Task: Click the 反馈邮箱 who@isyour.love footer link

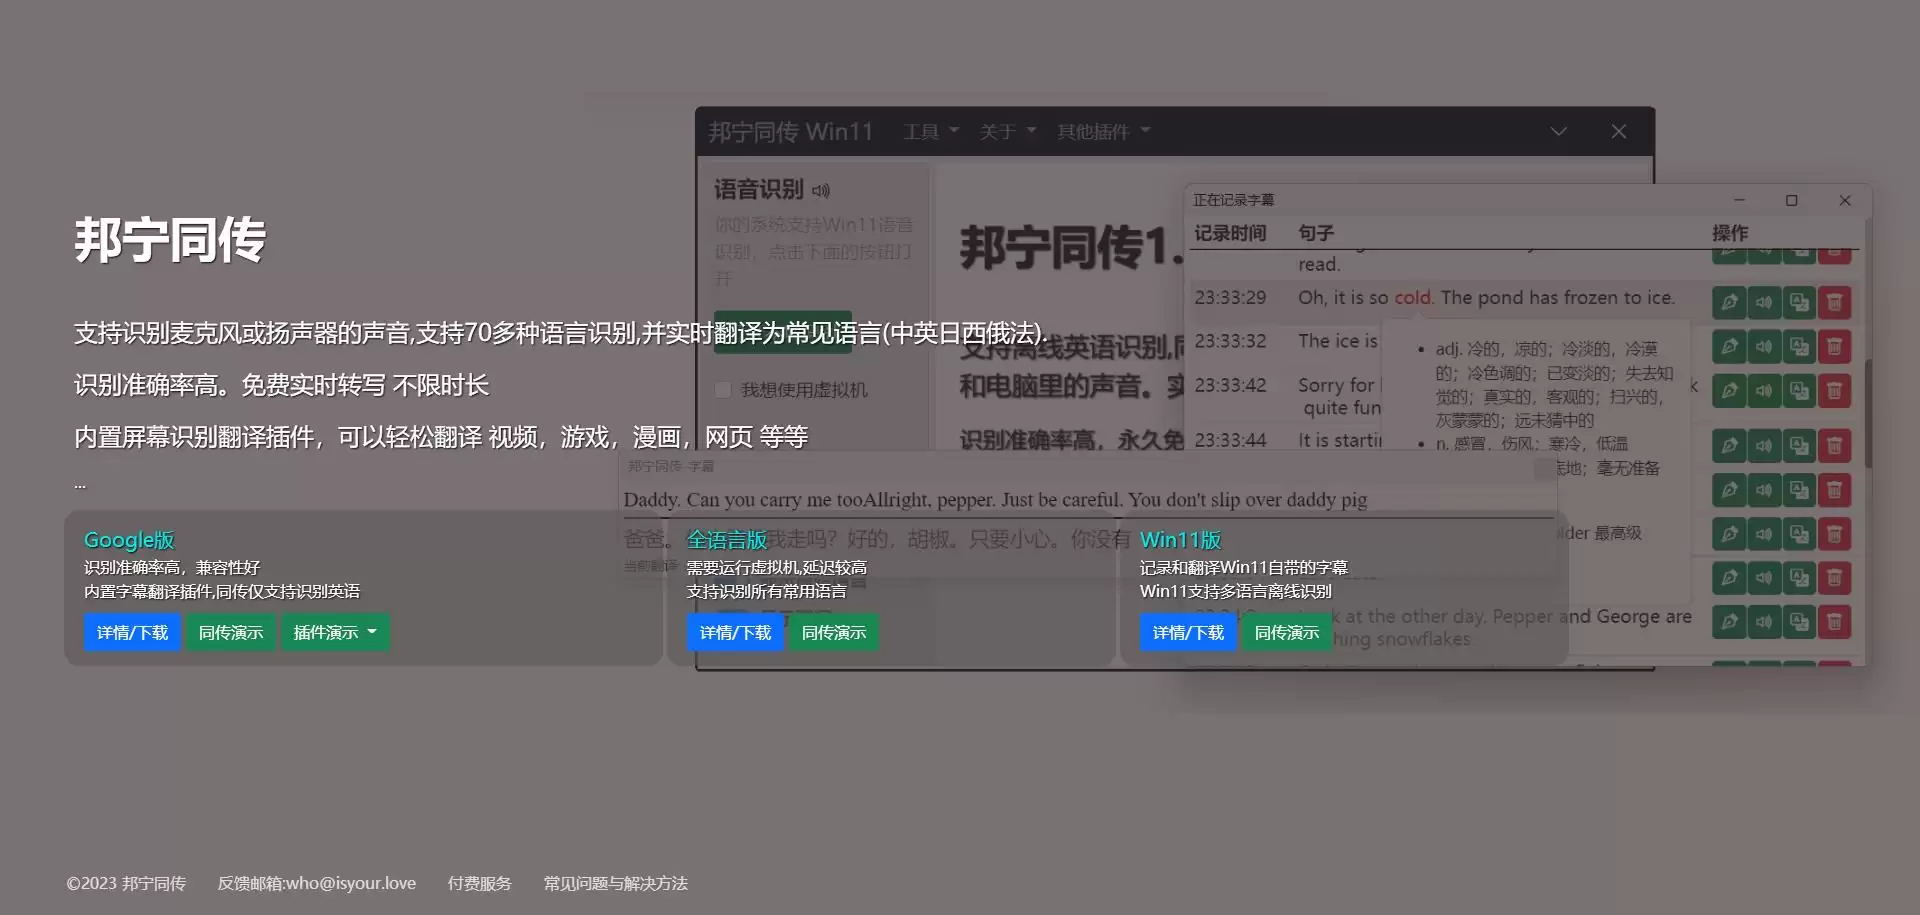Action: click(x=317, y=883)
